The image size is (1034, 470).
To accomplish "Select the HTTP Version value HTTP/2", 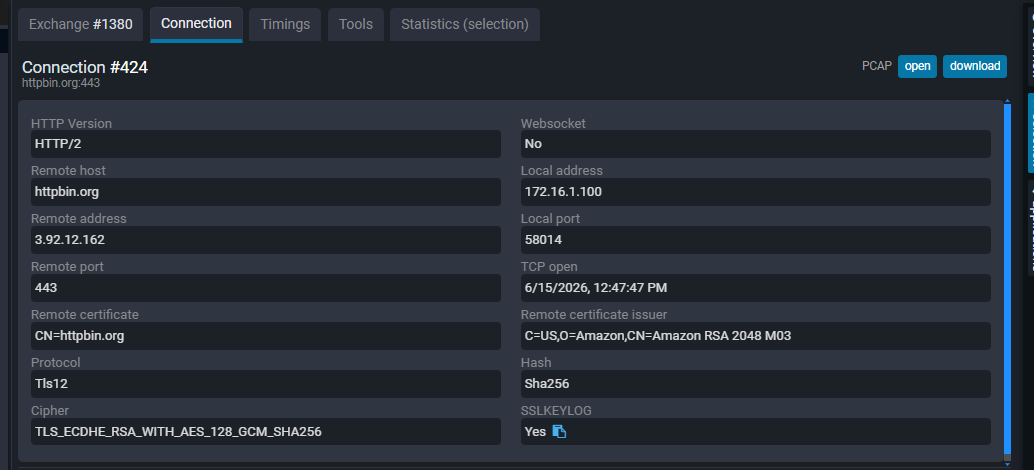I will (266, 144).
